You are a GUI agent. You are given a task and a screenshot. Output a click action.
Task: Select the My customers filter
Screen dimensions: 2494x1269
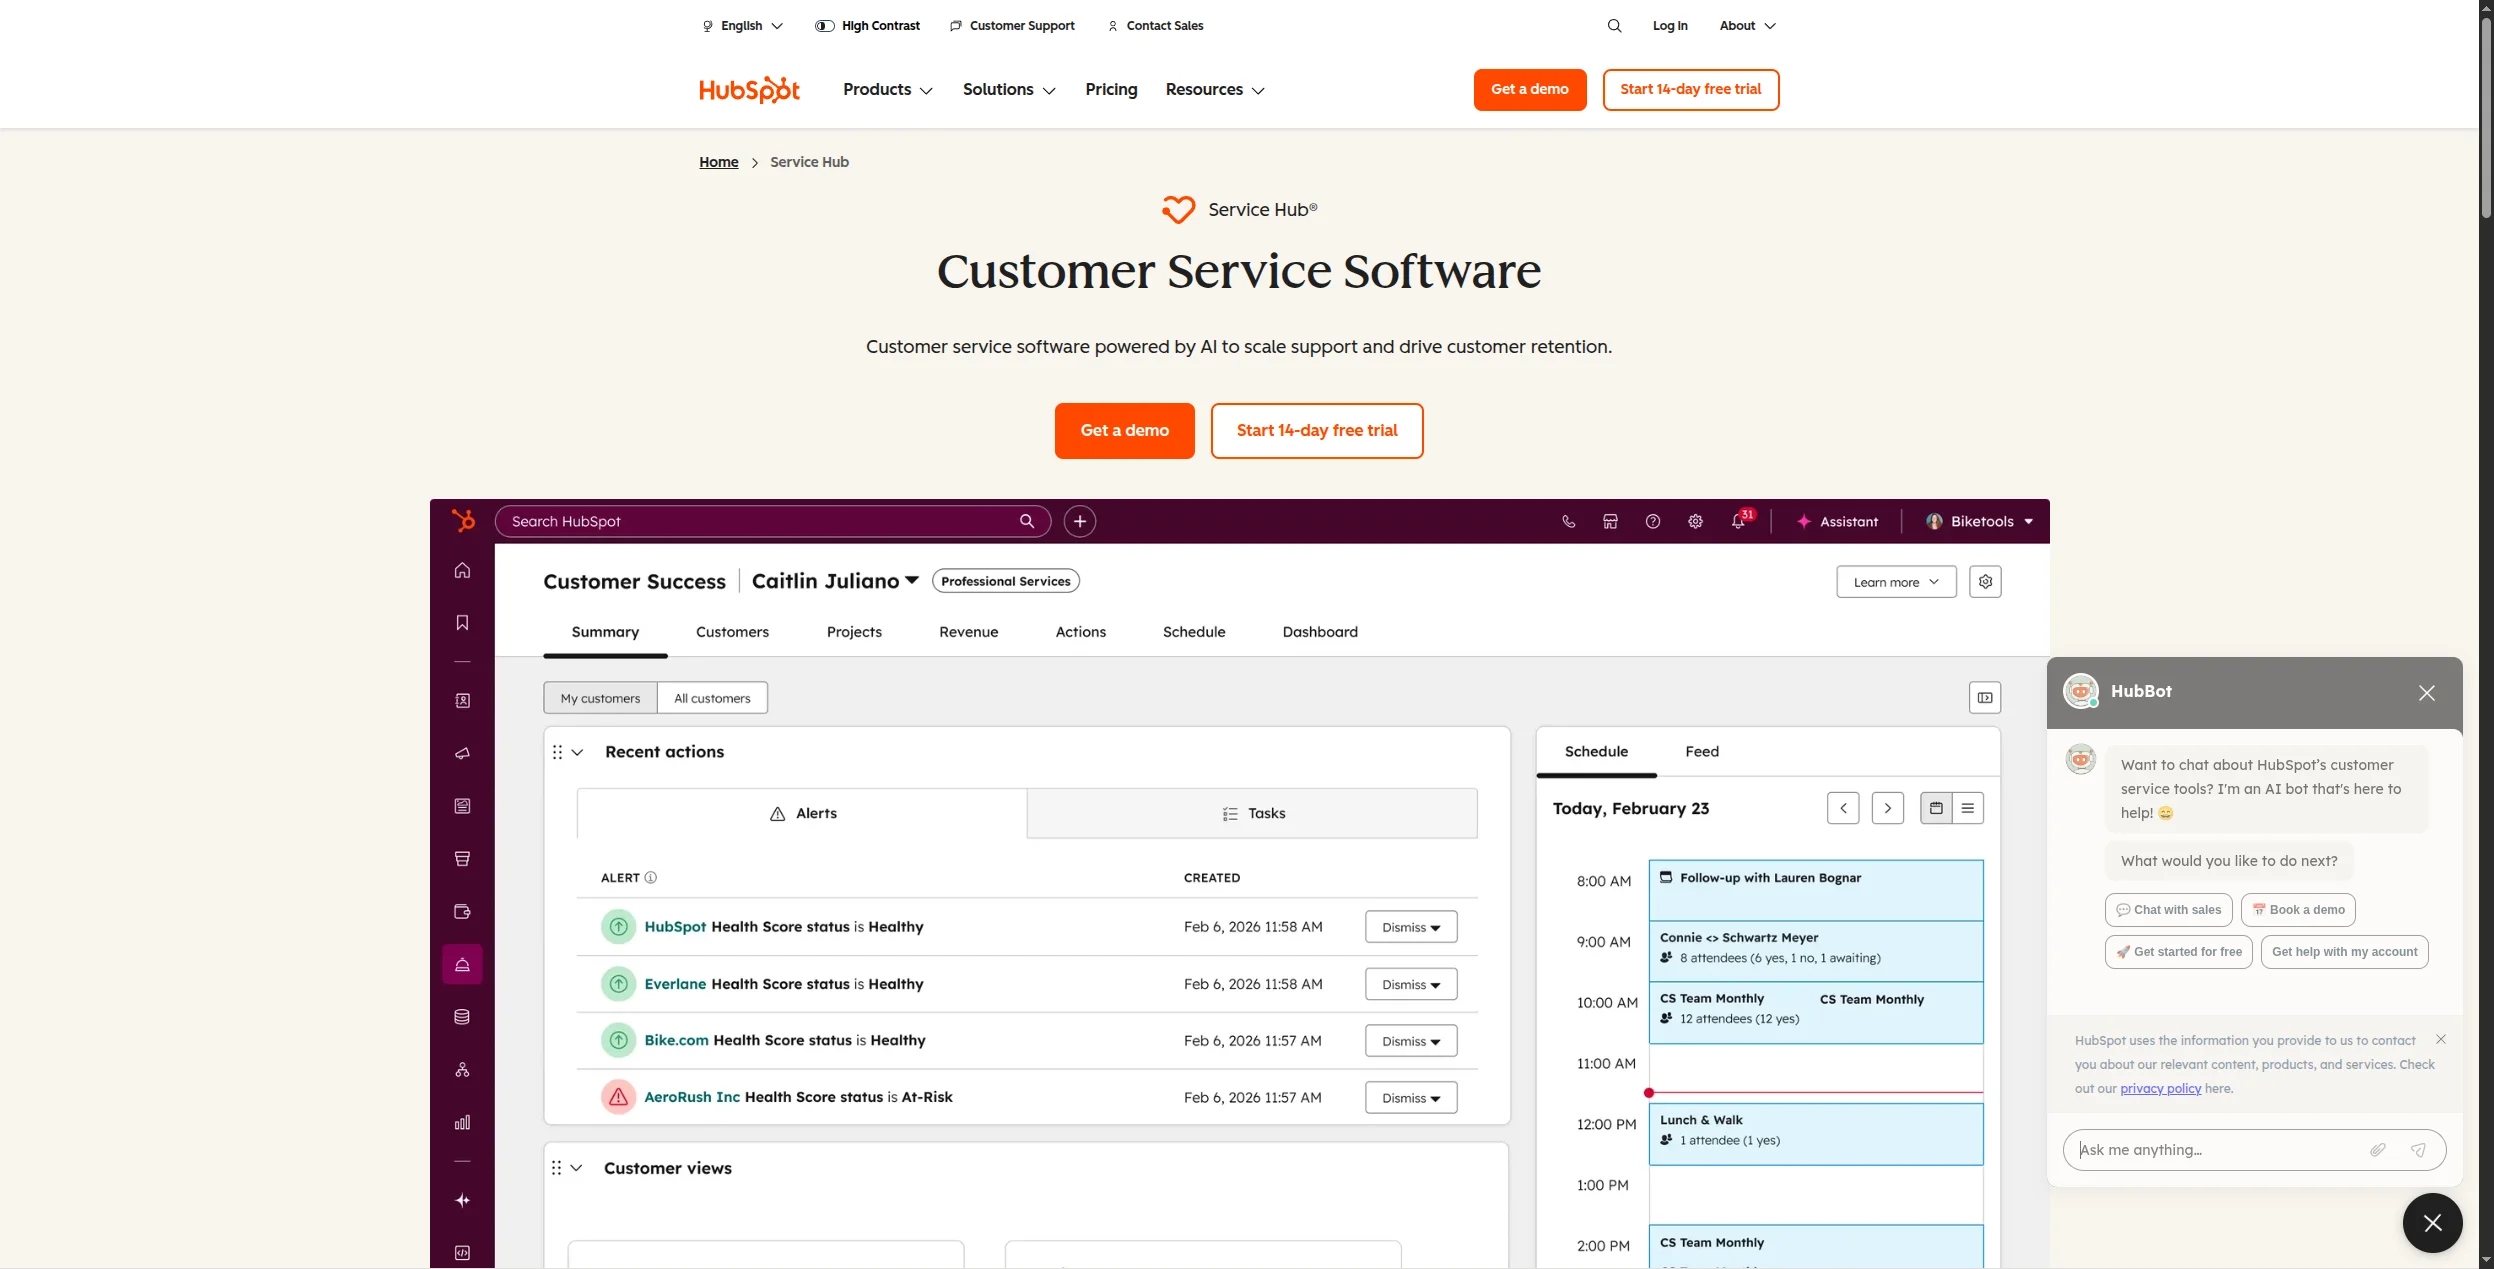(x=600, y=698)
